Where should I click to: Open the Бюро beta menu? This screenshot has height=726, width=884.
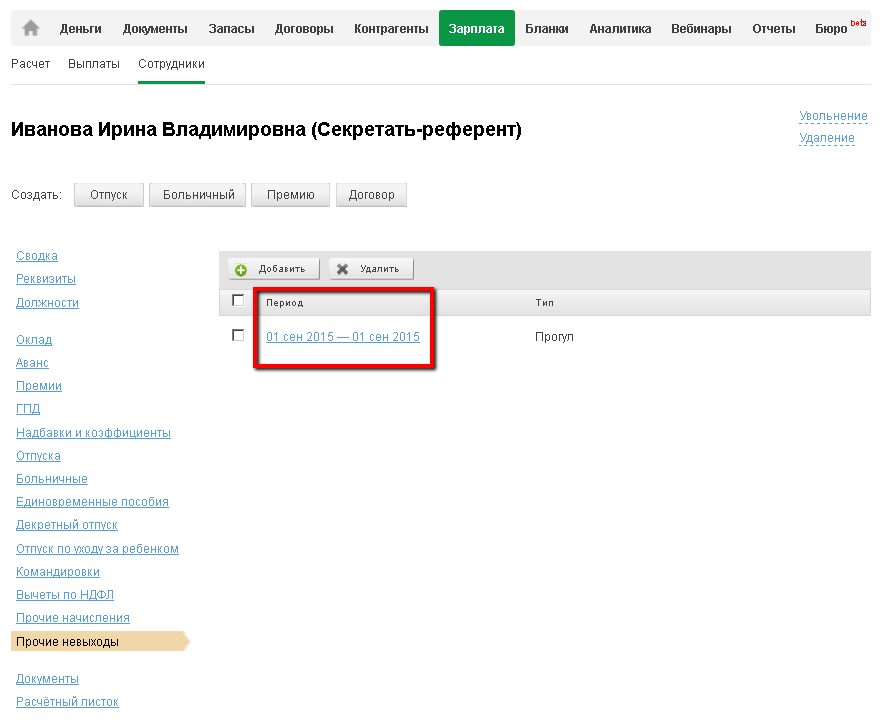pos(840,27)
